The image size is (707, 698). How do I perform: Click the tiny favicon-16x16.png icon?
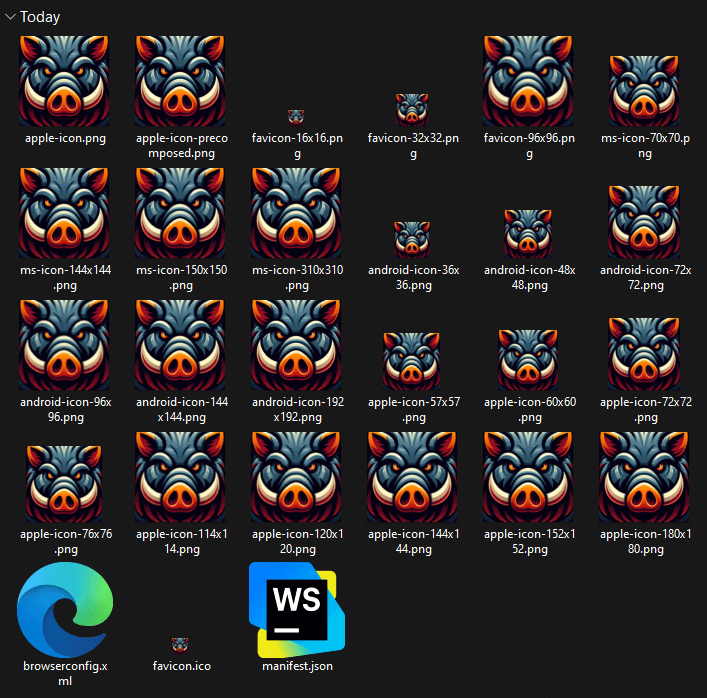pyautogui.click(x=296, y=117)
